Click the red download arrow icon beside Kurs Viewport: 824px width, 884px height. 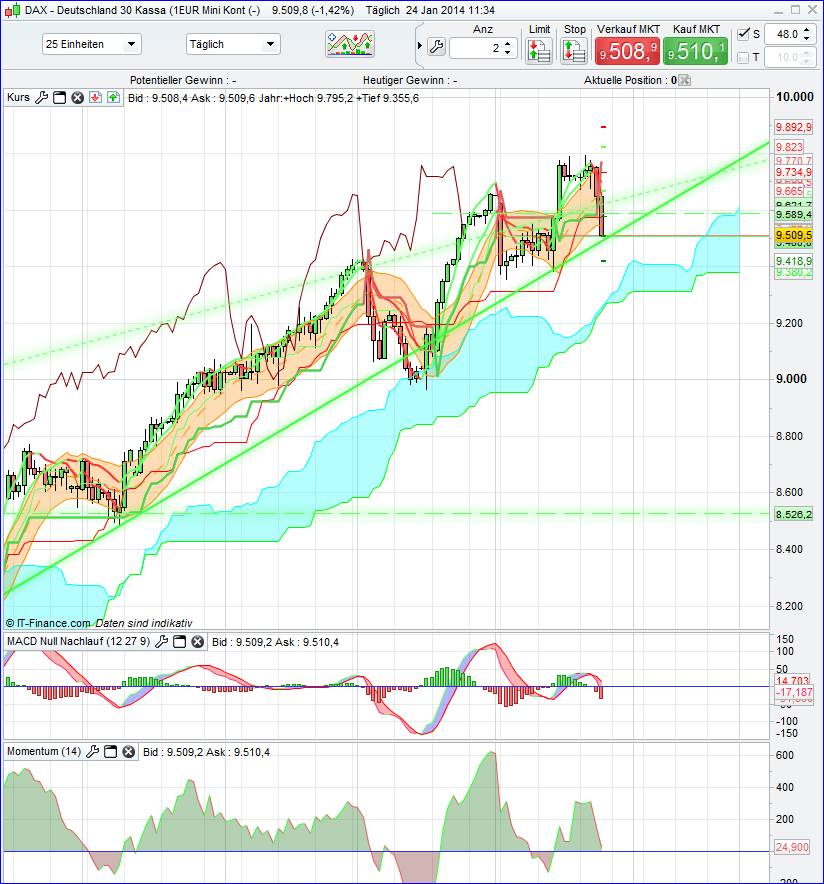tap(96, 97)
